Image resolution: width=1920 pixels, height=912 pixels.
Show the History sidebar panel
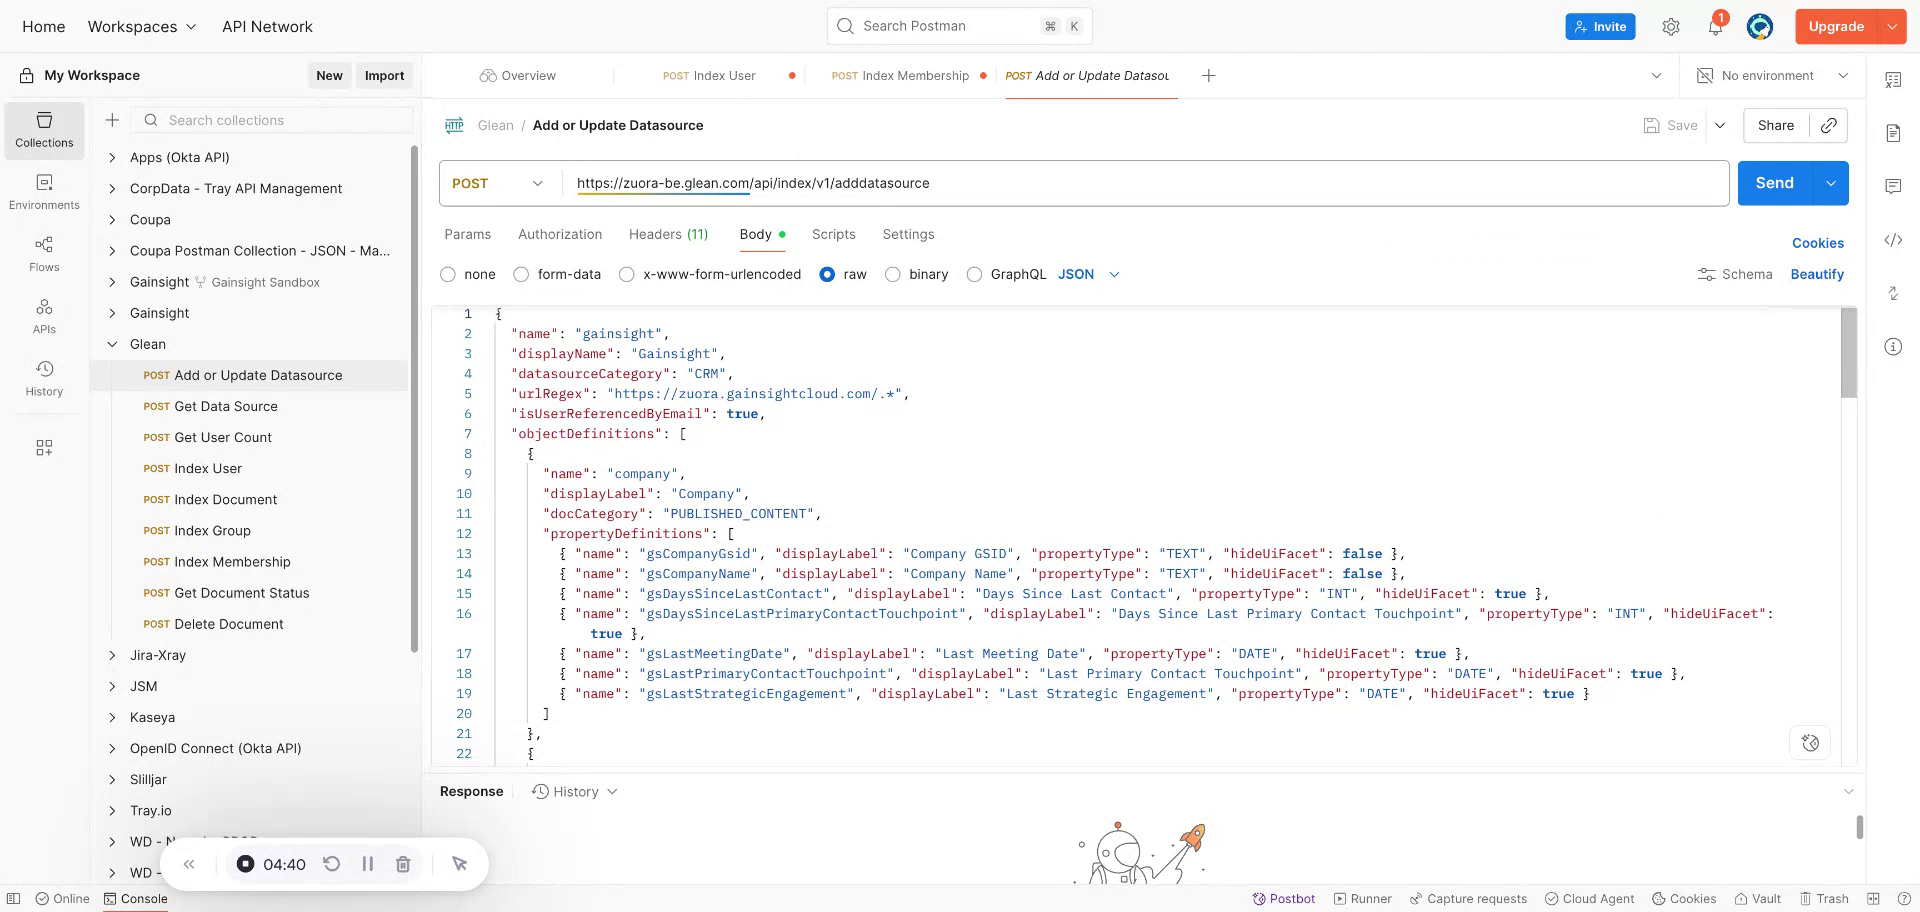(44, 378)
